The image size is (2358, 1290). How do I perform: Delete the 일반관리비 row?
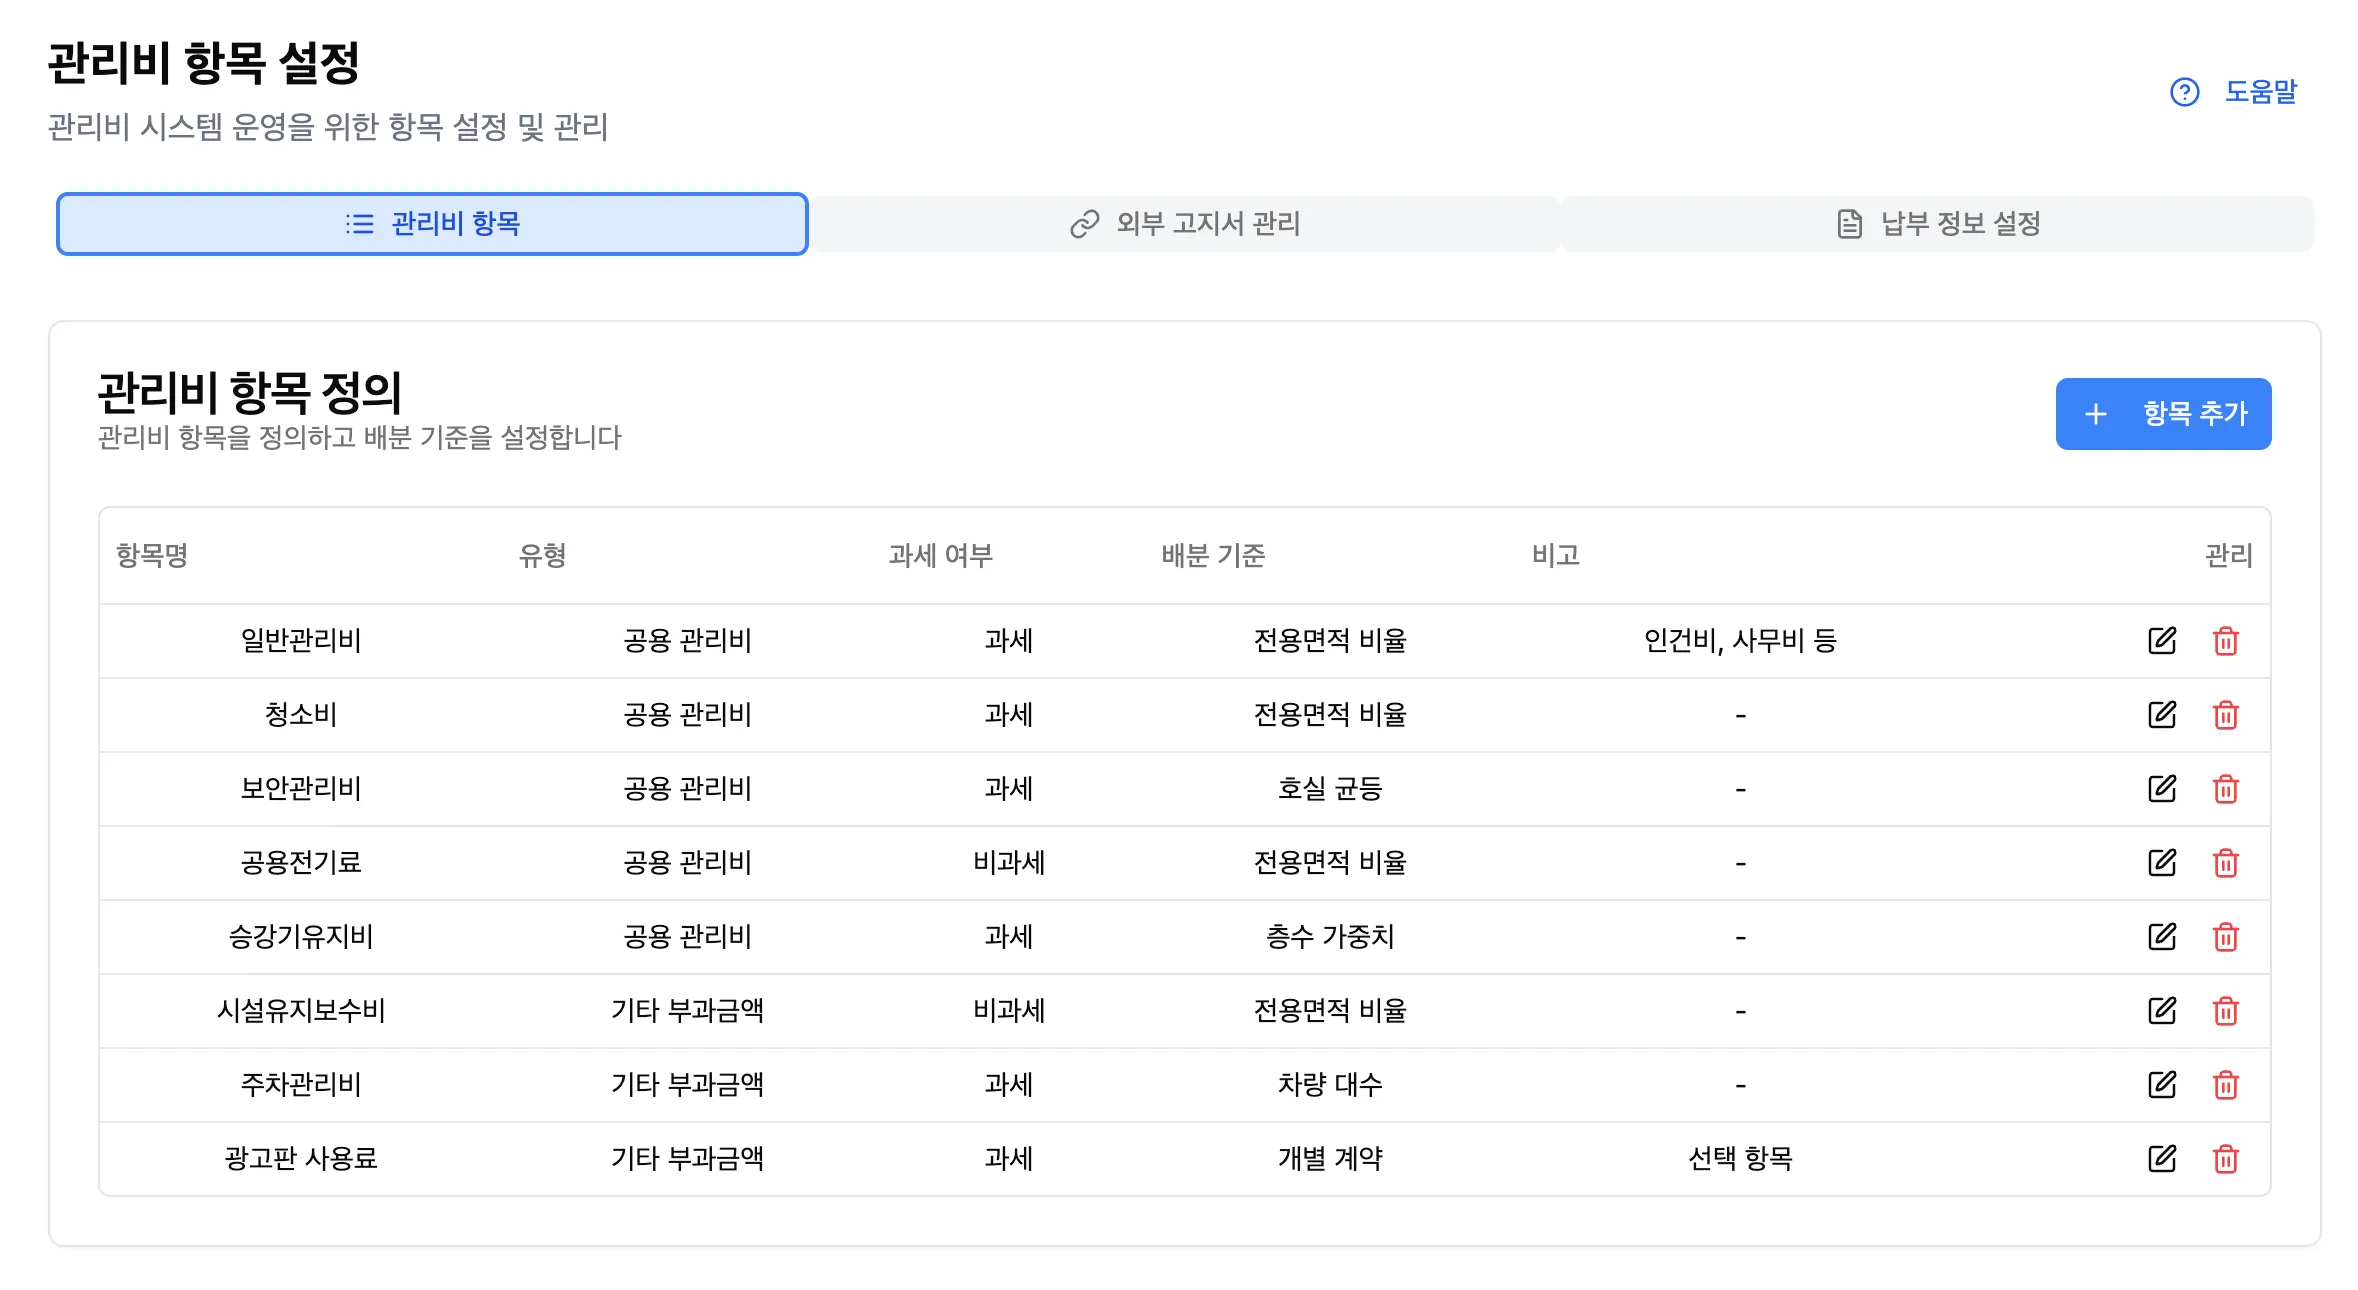point(2226,640)
